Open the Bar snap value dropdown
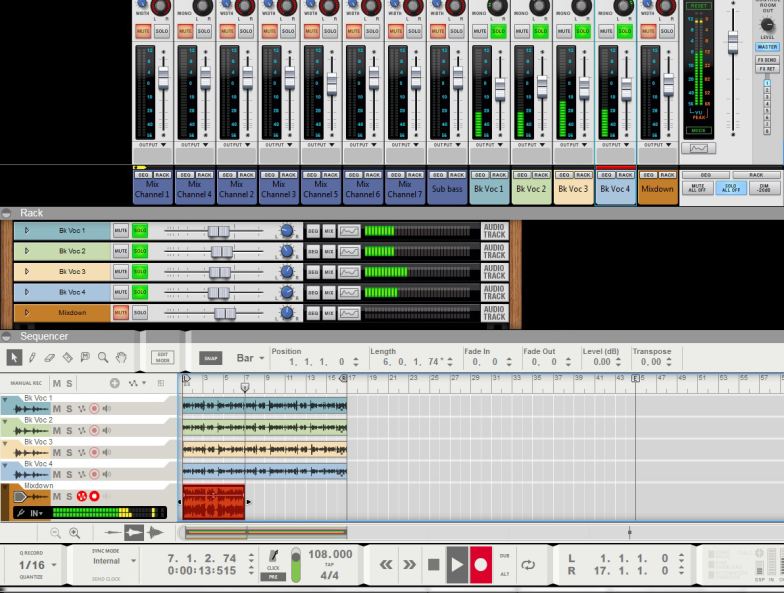784x593 pixels. (250, 357)
